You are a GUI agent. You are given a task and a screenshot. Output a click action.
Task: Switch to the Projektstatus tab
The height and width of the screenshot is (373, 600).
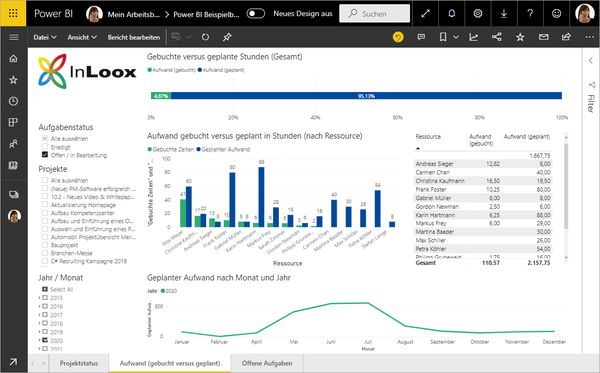79,363
